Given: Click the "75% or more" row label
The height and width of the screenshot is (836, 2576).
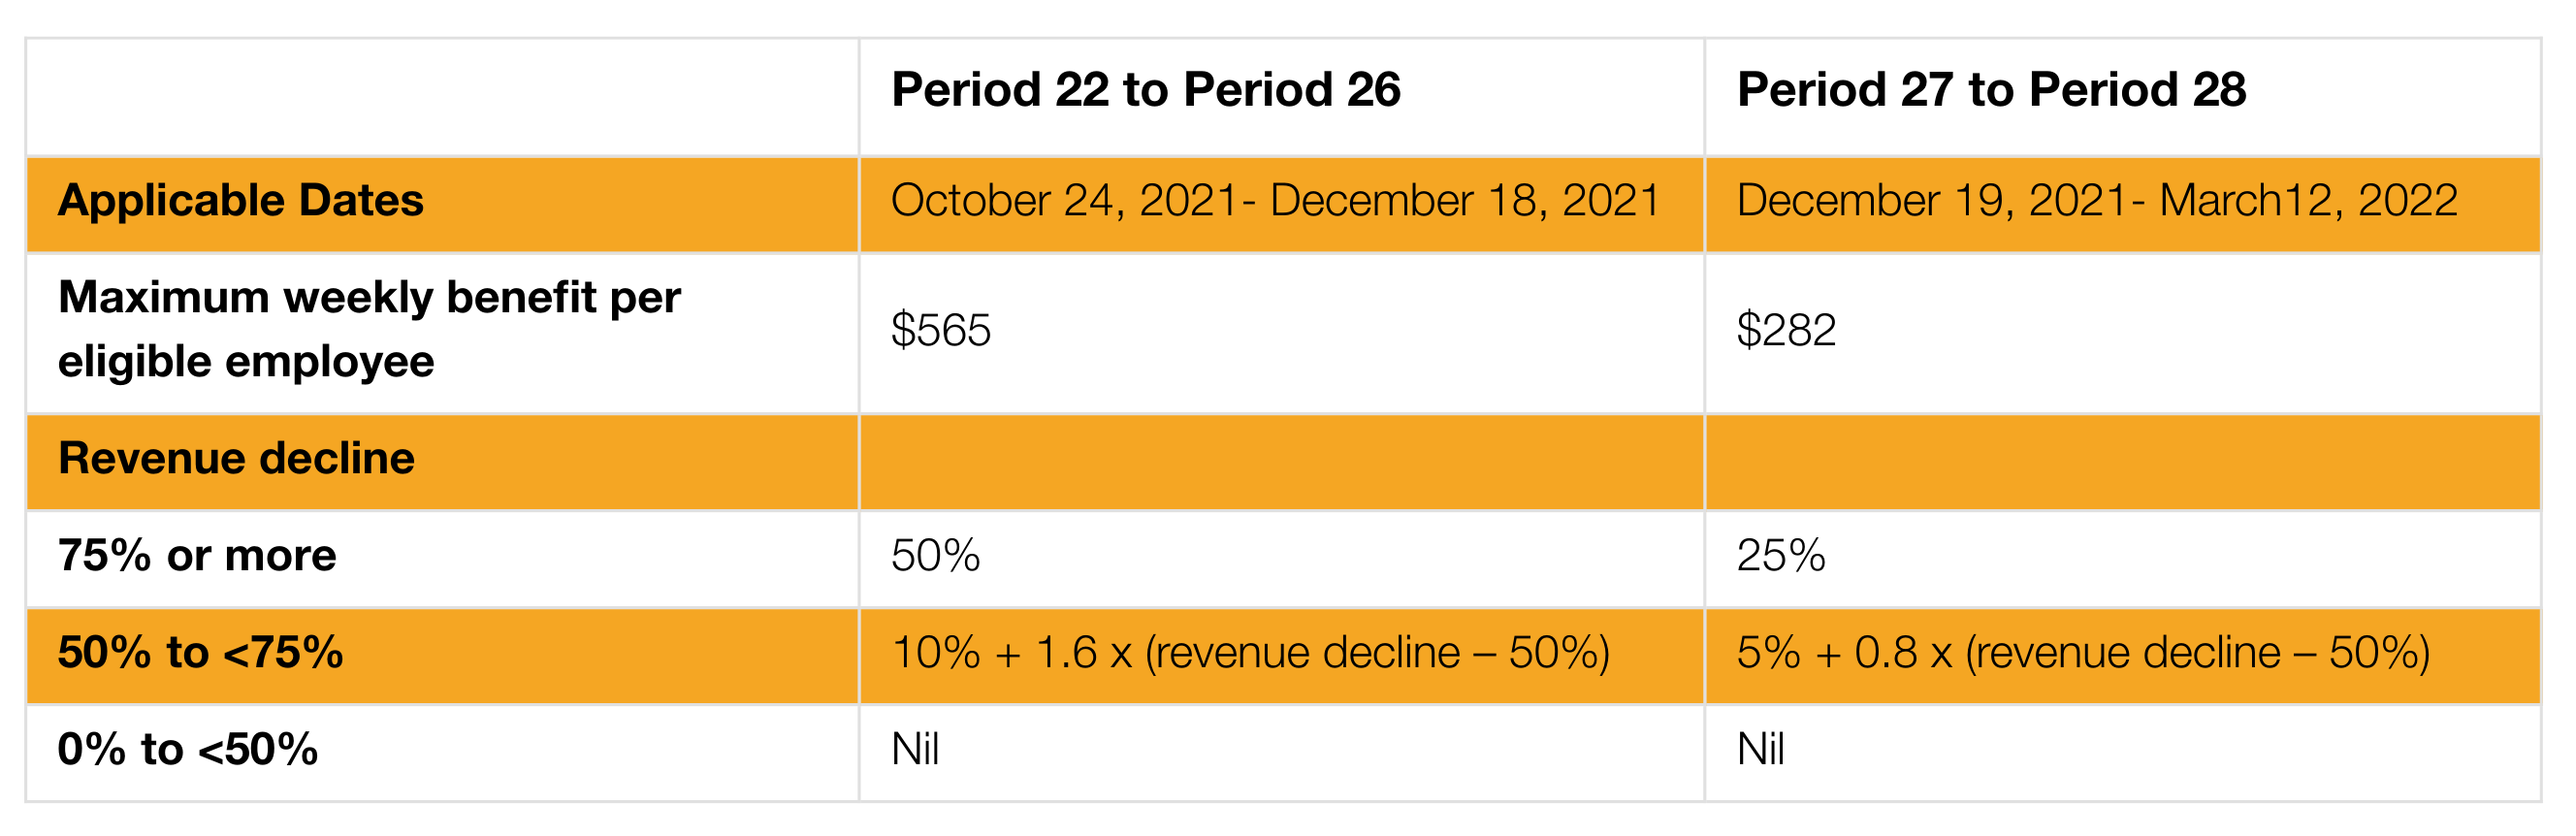Looking at the screenshot, I should click(x=197, y=556).
